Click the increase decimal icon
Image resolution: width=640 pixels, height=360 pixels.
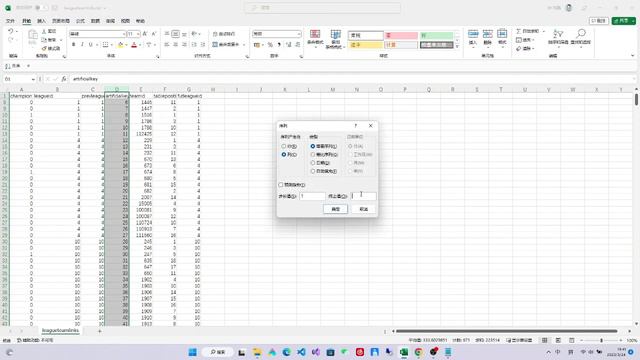[x=289, y=44]
